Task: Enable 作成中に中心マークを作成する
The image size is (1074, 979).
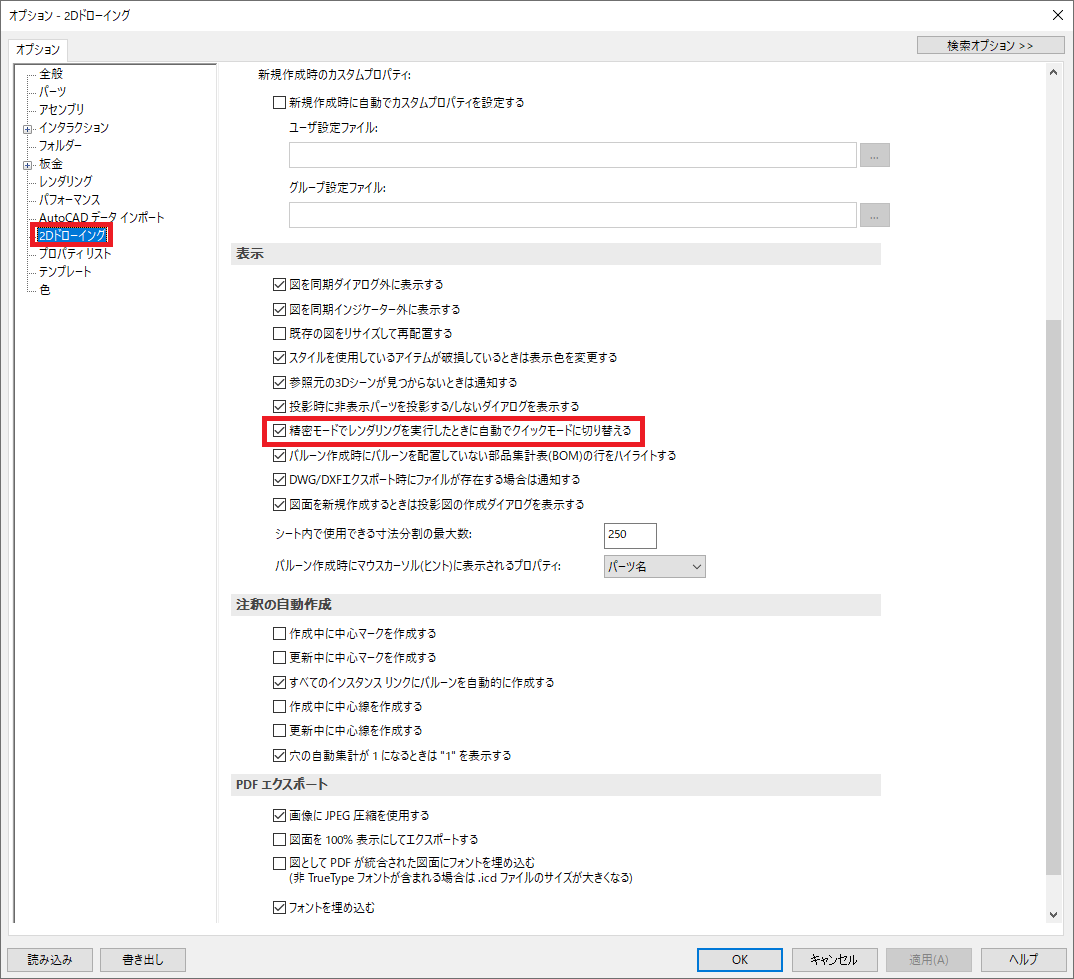Action: click(281, 631)
